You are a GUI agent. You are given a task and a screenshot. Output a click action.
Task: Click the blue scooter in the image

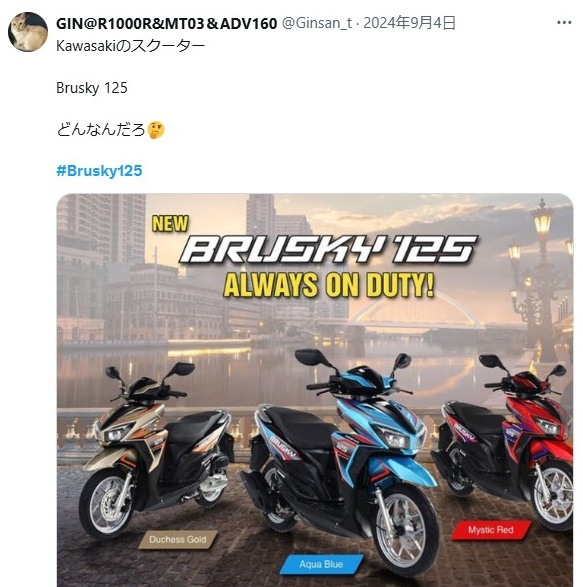[x=340, y=460]
